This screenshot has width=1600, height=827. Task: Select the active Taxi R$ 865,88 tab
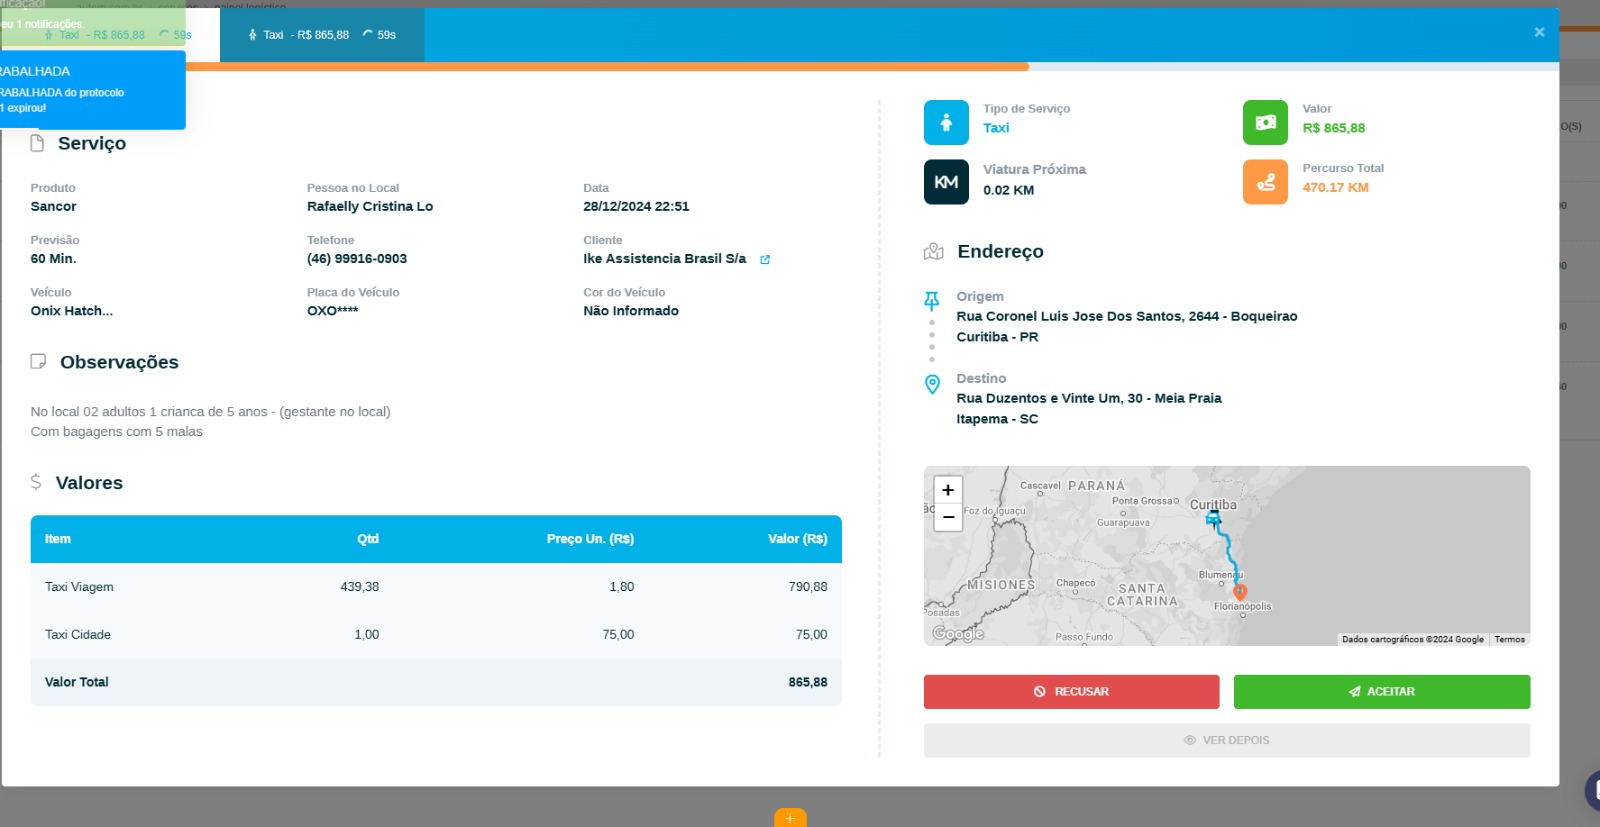pos(322,35)
